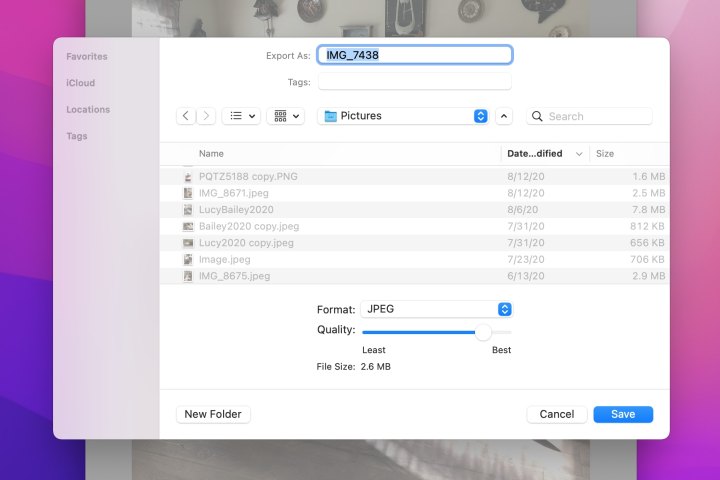The image size is (720, 480).
Task: Sort files by the Size column
Action: coord(605,154)
